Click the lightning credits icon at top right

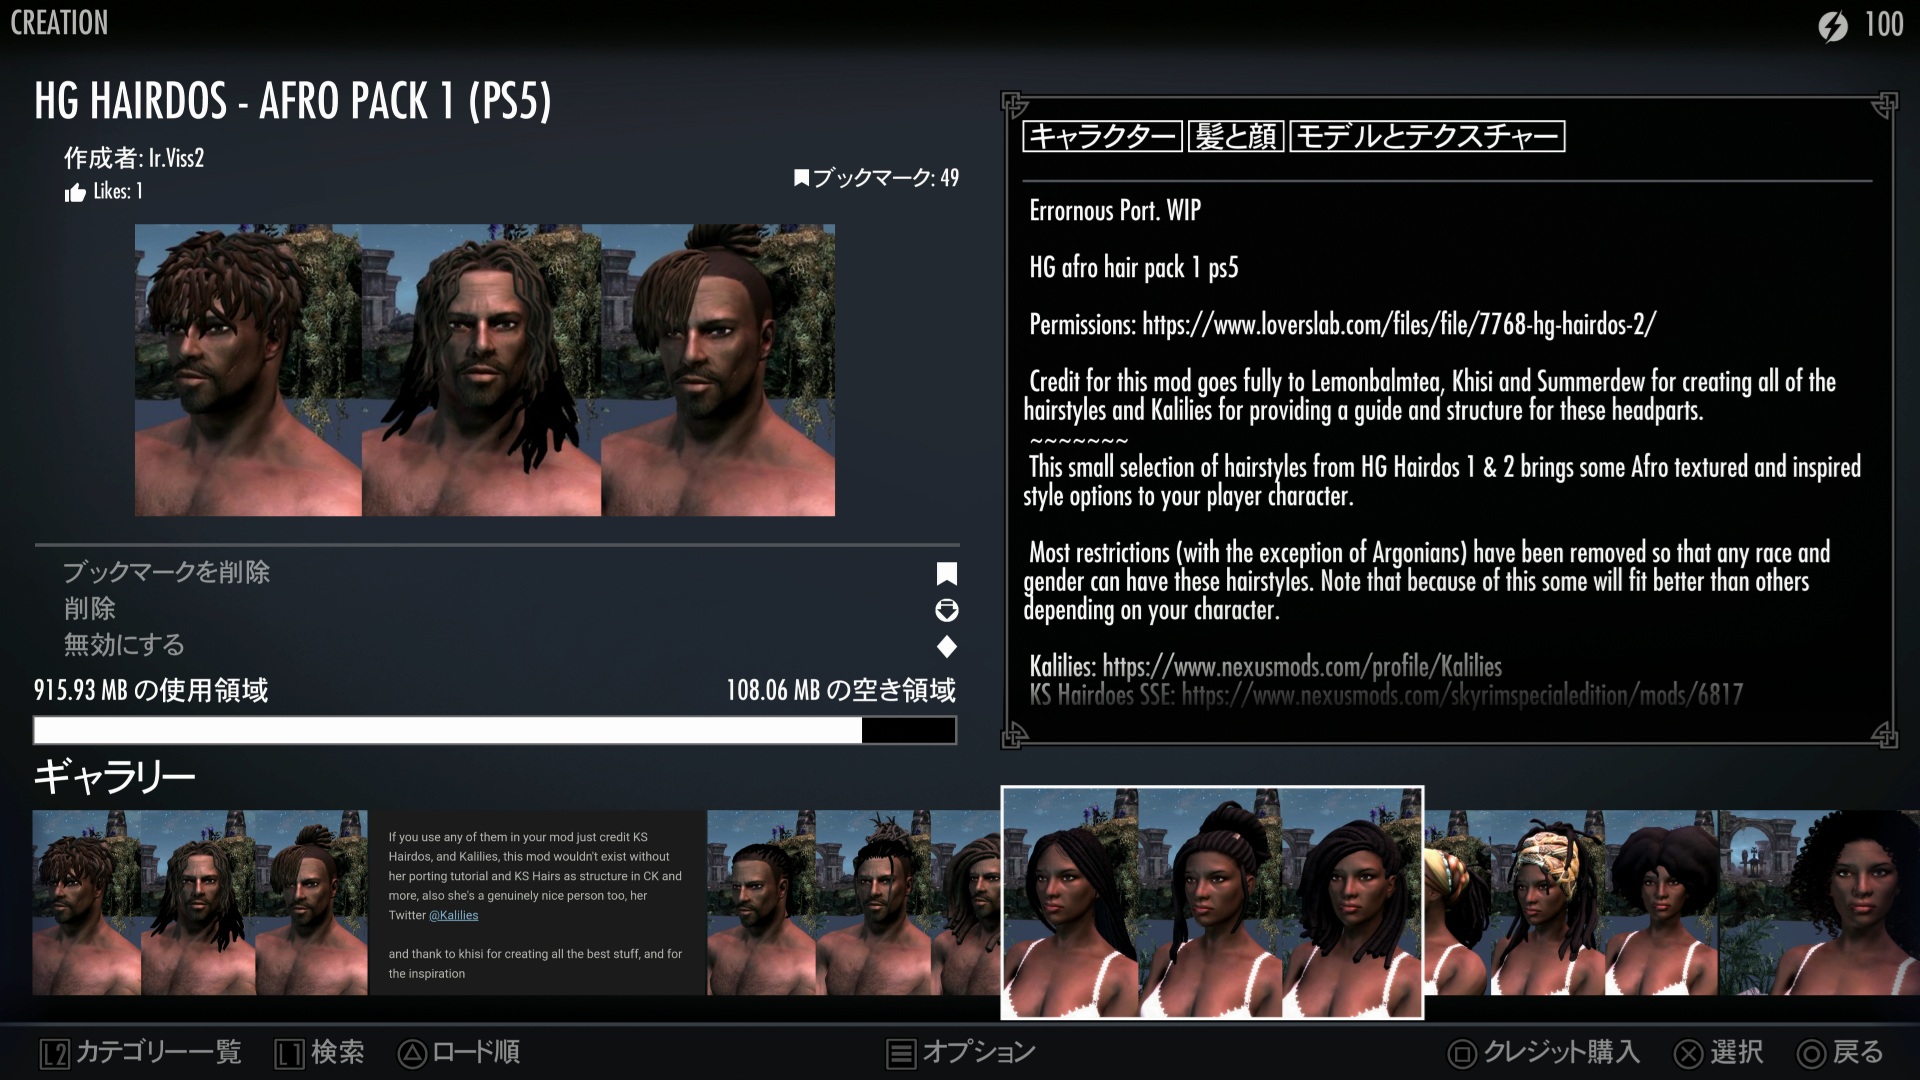tap(1833, 25)
